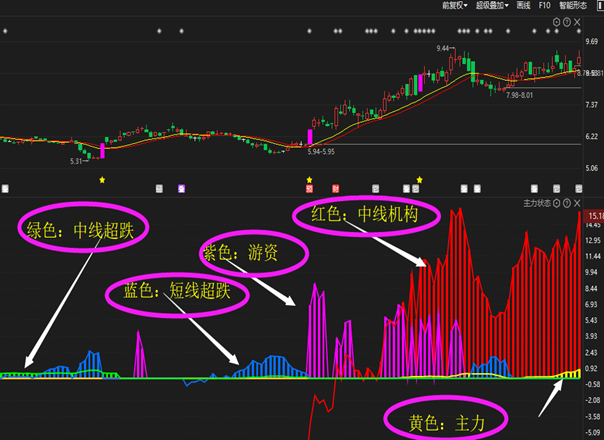
Task: Open help for the price chart panel
Action: coord(567,22)
